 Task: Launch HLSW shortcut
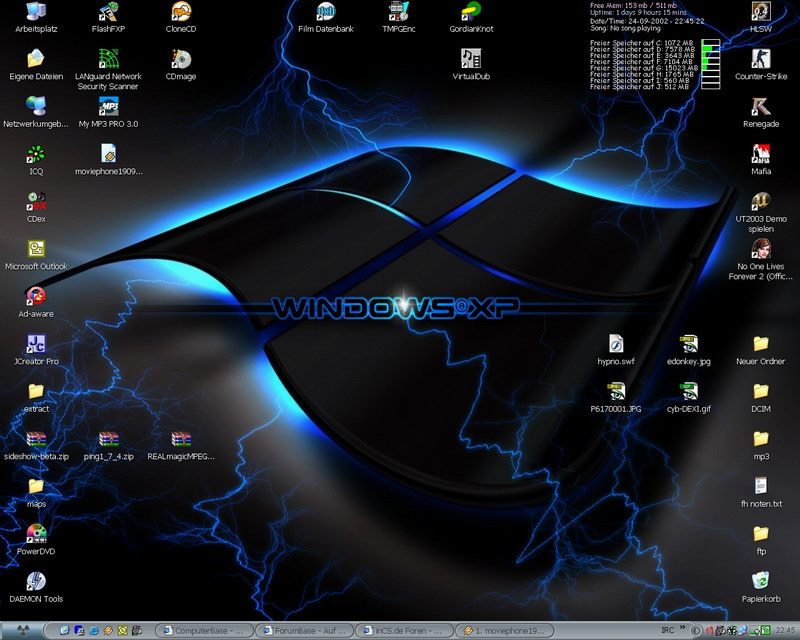(x=761, y=18)
